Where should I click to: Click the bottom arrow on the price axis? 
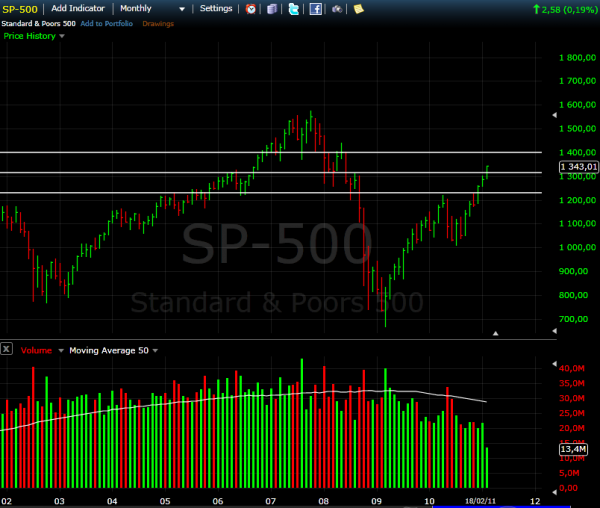[554, 331]
